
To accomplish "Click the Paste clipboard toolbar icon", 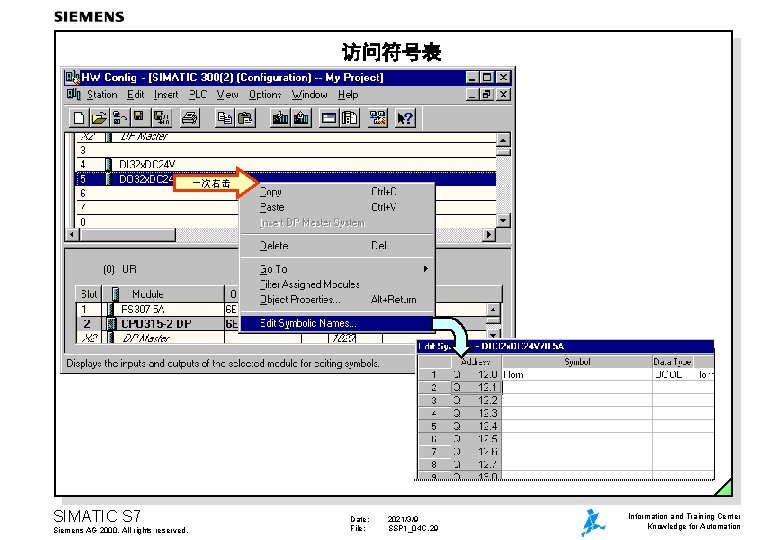I will [x=245, y=118].
